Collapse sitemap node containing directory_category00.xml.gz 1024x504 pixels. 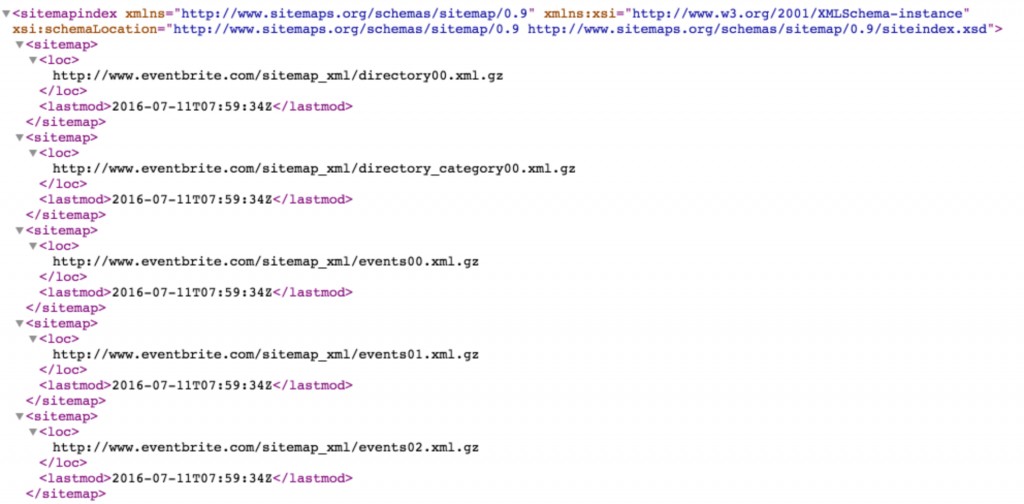(20, 138)
